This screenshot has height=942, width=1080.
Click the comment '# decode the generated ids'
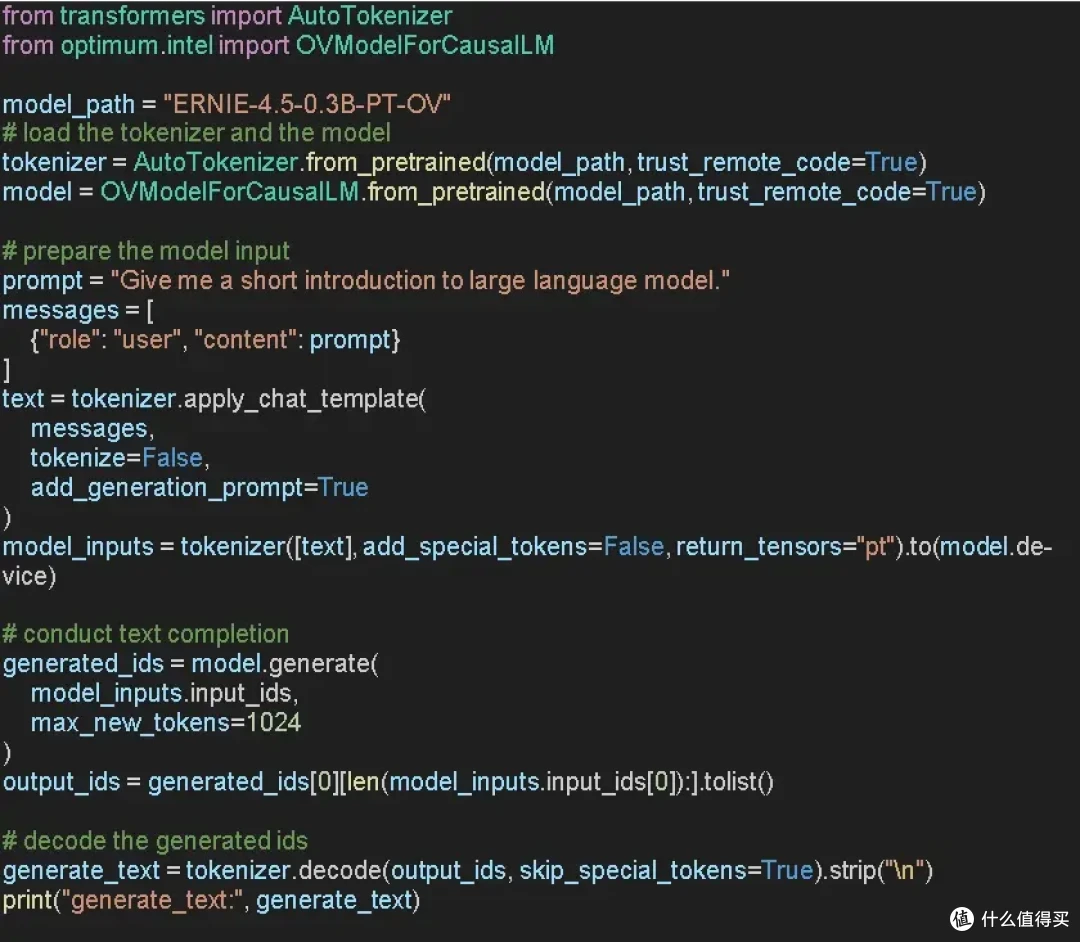tap(155, 841)
